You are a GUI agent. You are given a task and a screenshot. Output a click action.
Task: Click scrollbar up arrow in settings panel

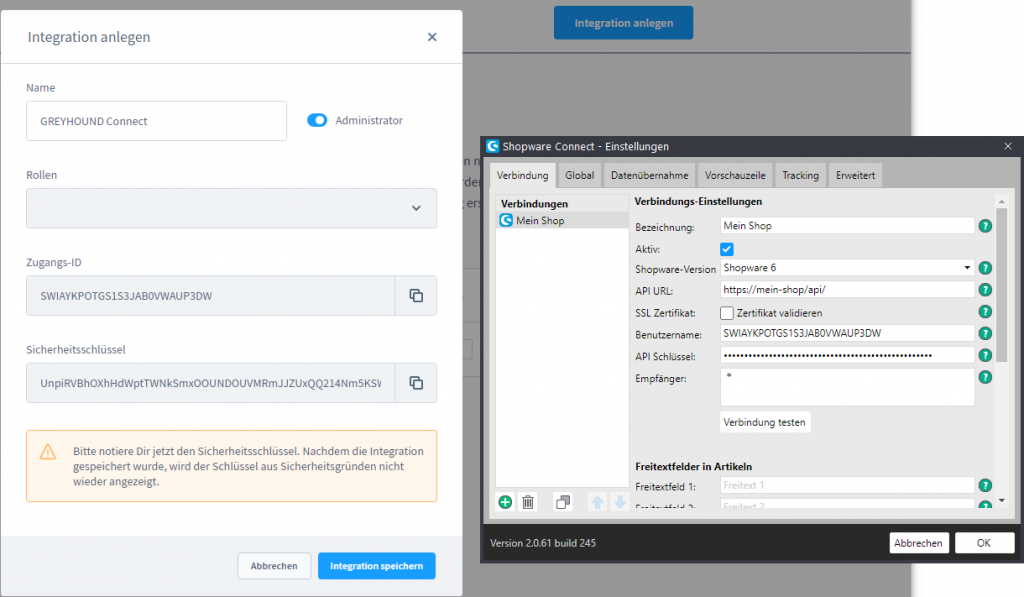point(1002,202)
